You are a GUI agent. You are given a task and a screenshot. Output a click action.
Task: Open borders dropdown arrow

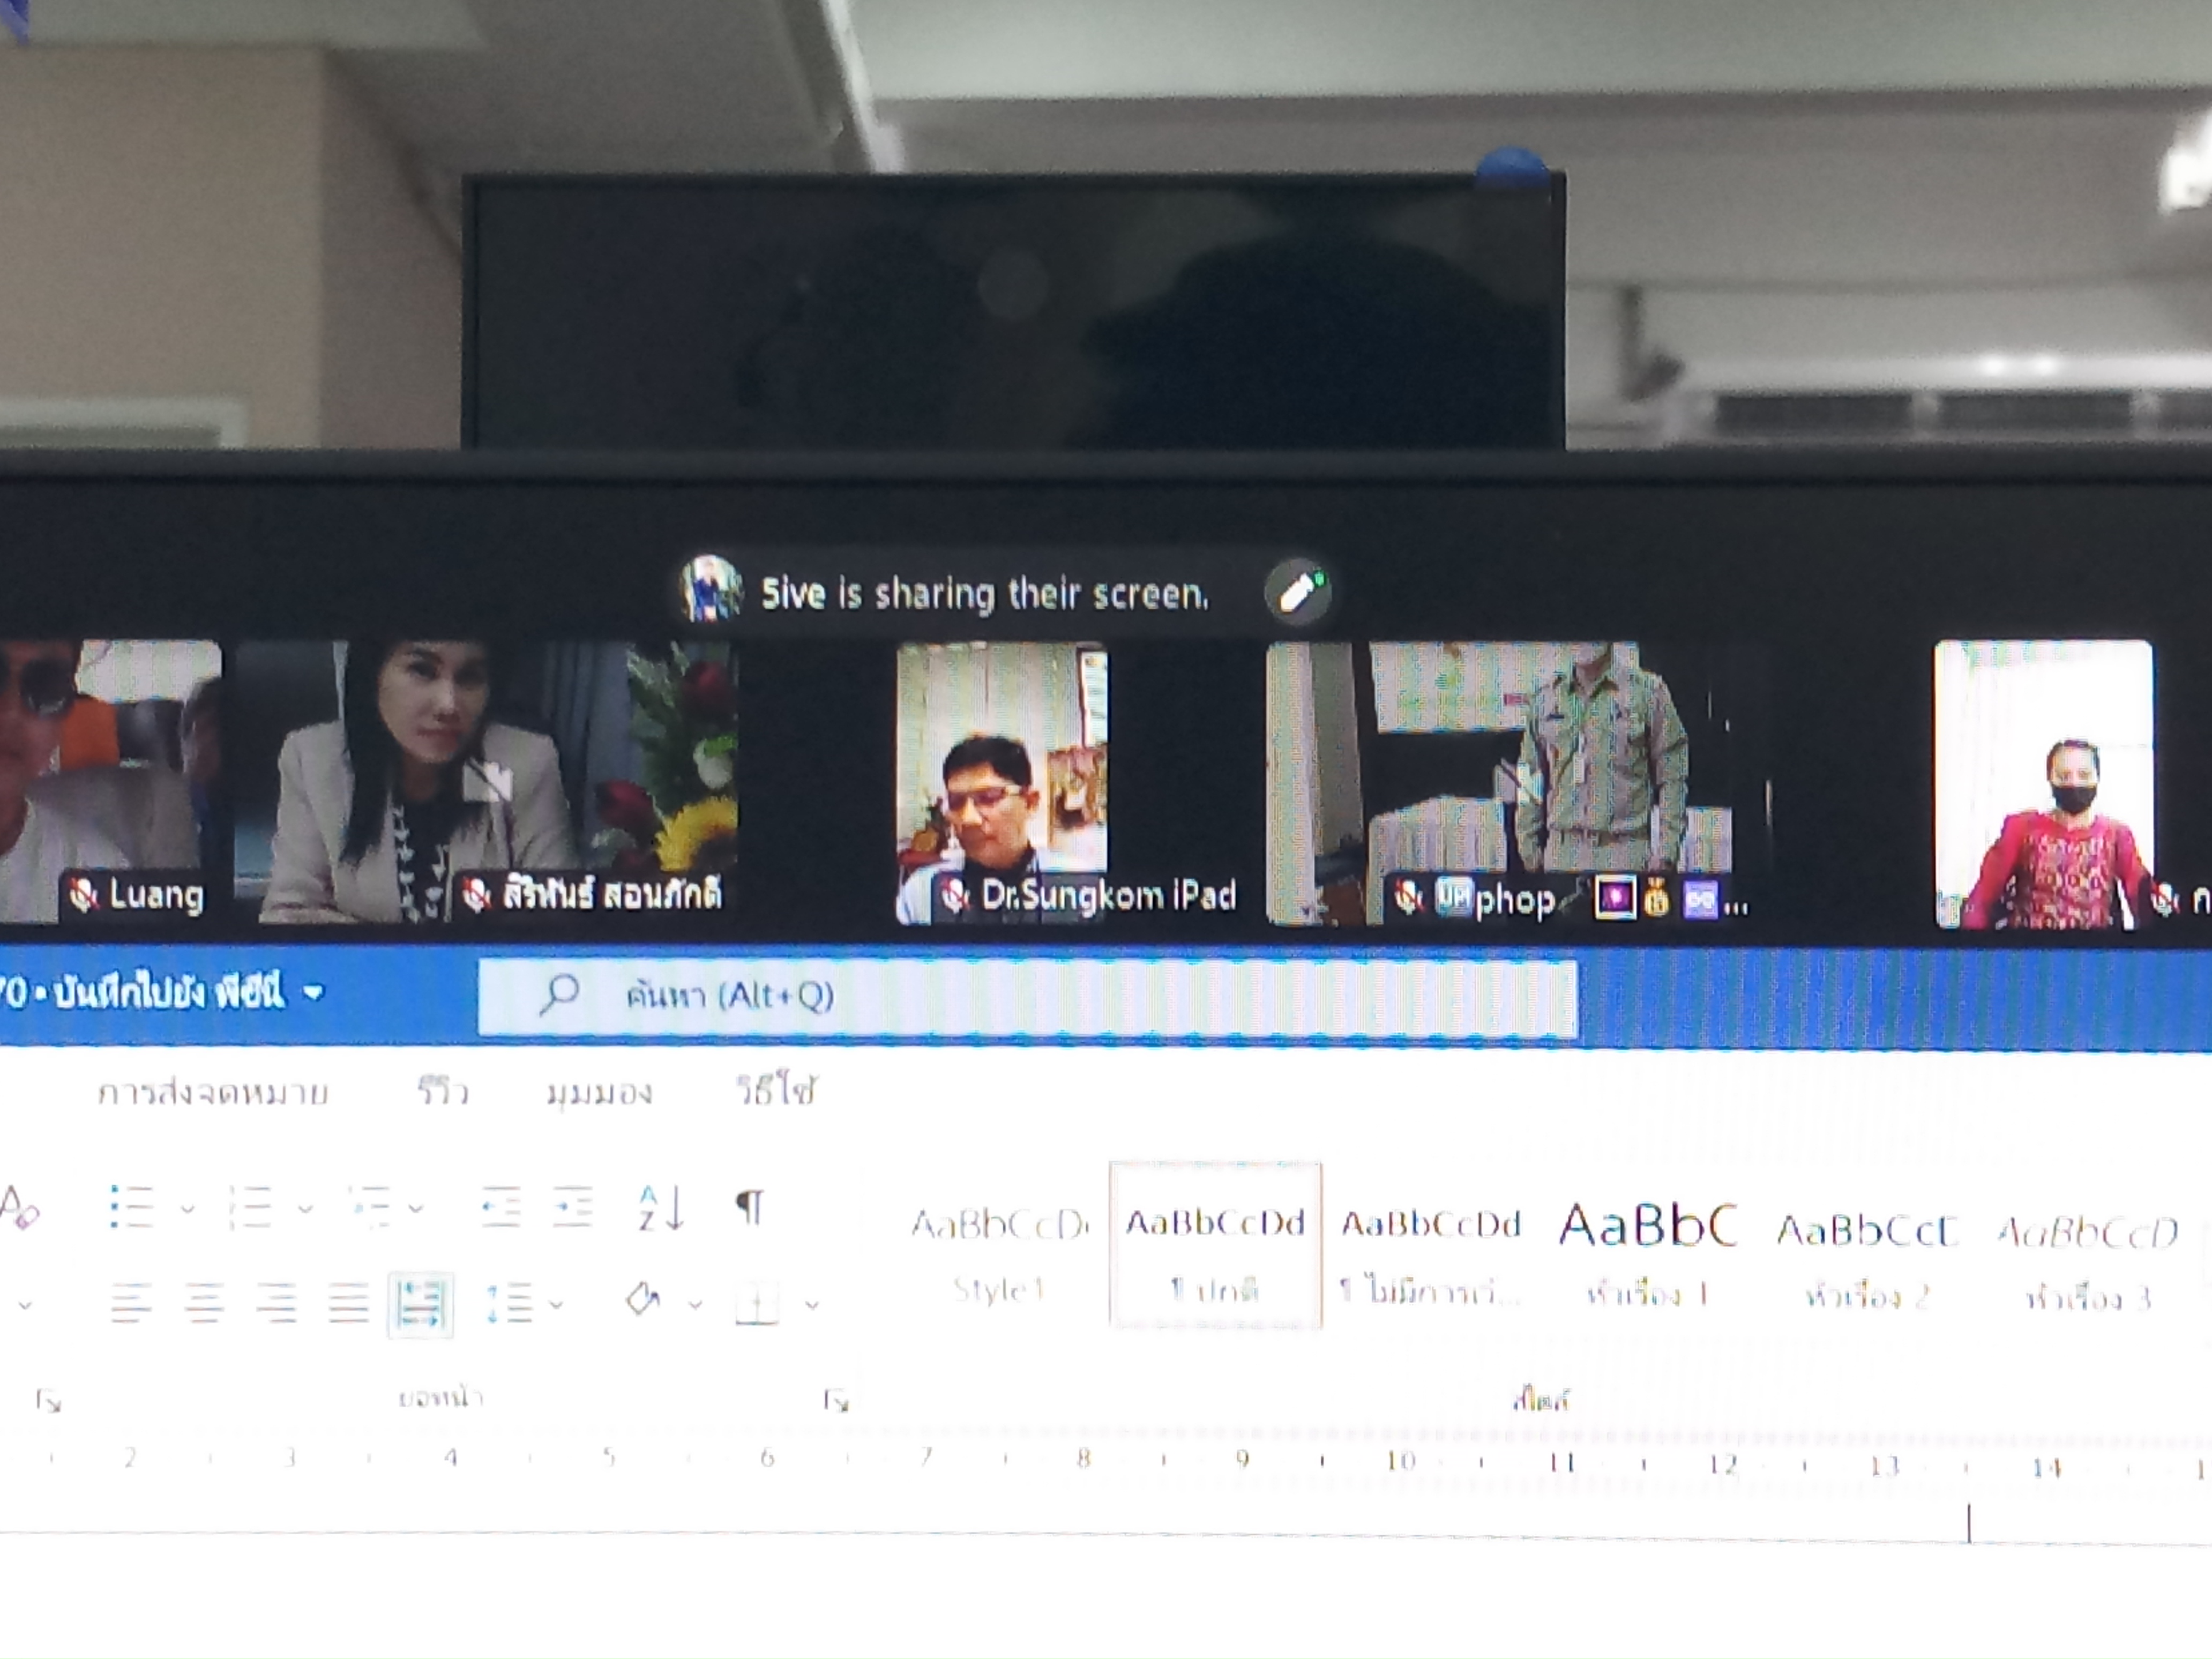[x=812, y=1305]
